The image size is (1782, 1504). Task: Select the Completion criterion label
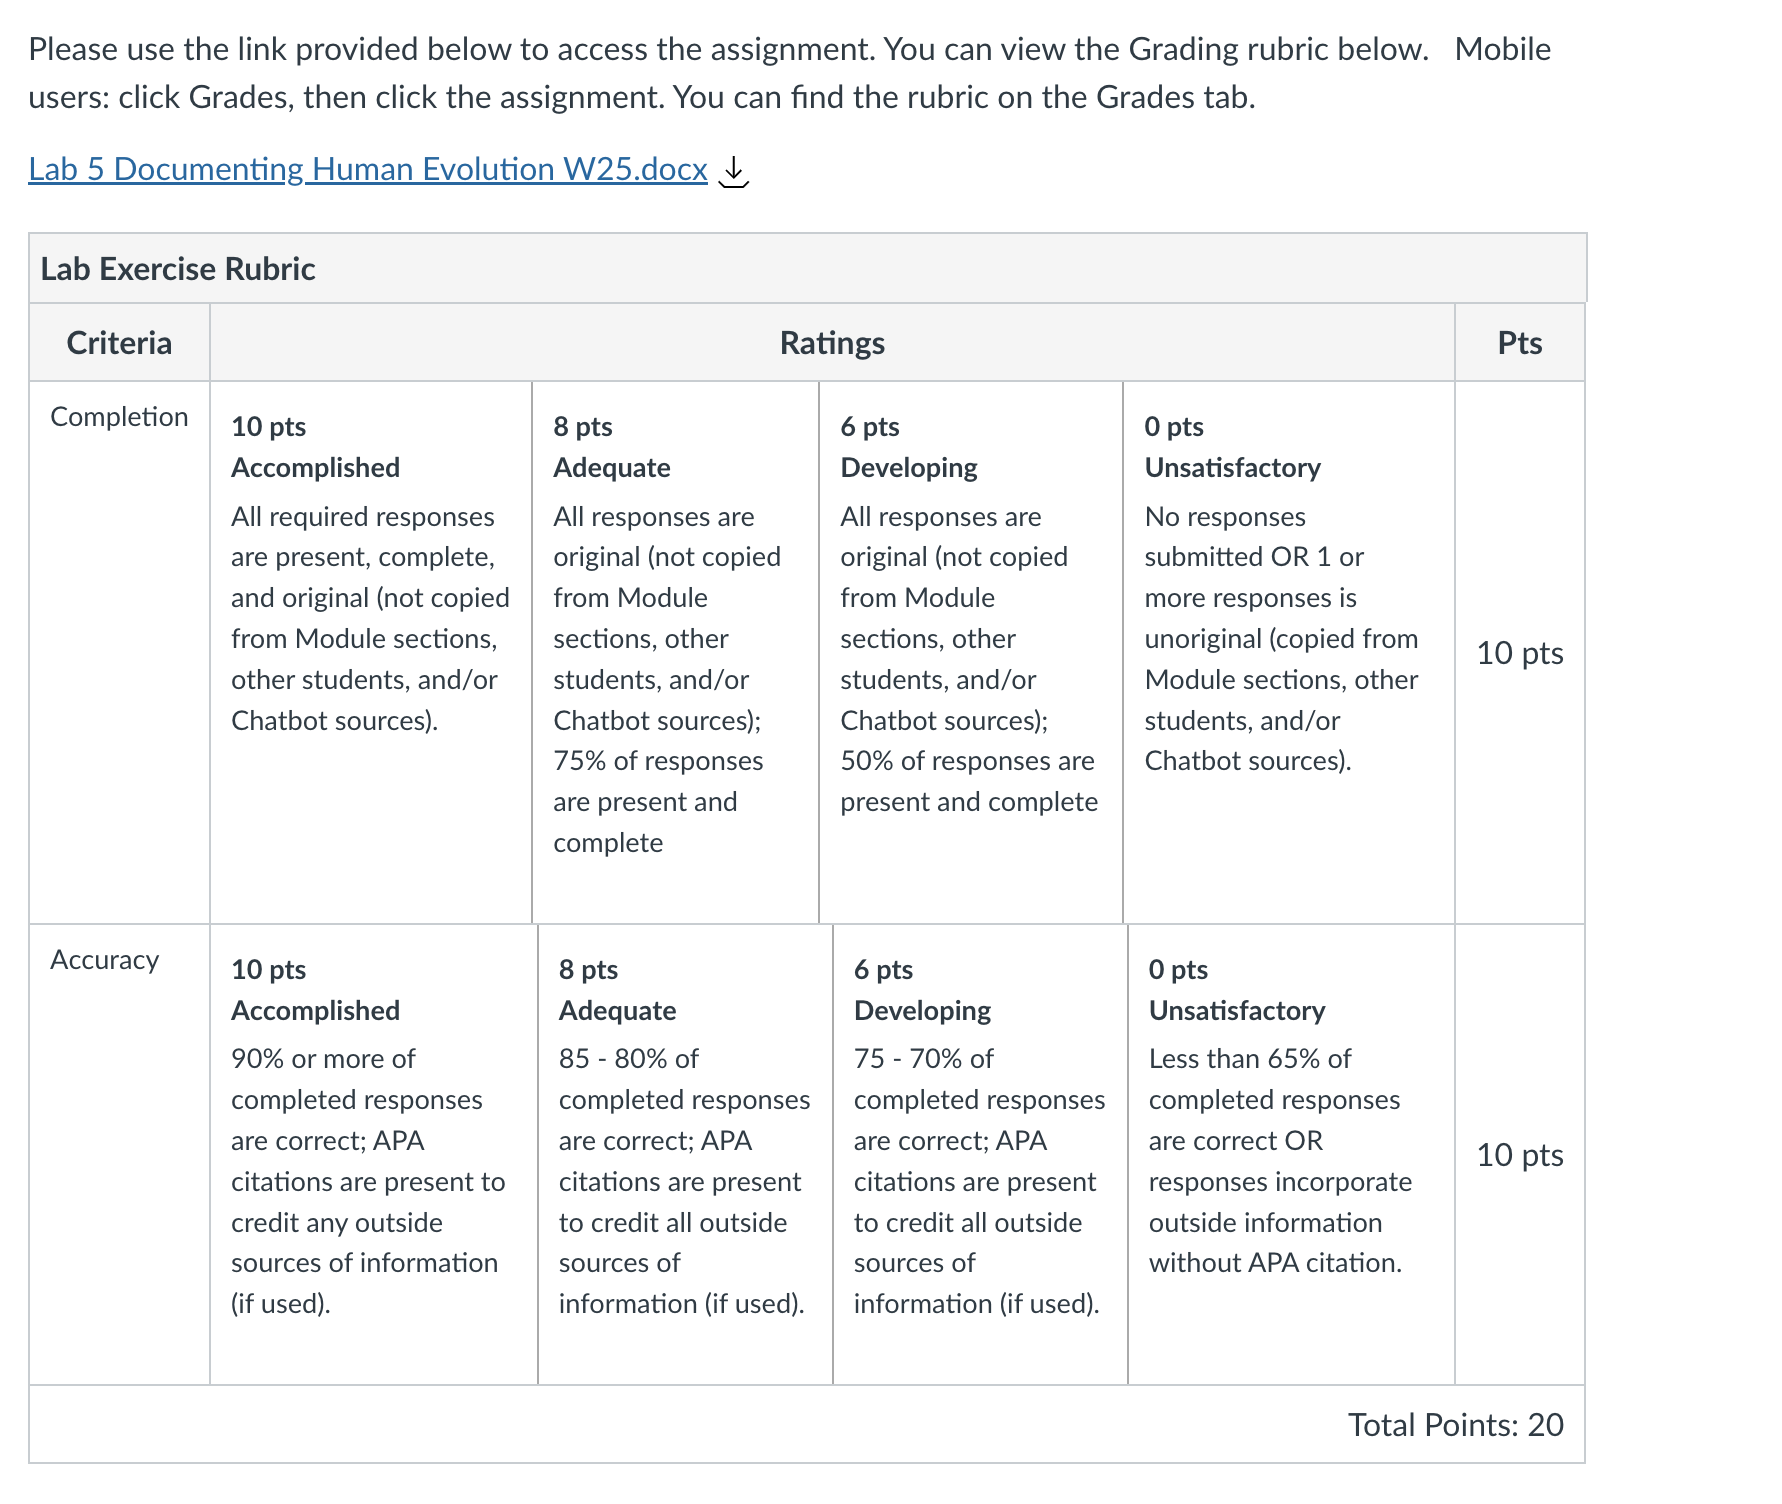click(x=119, y=417)
